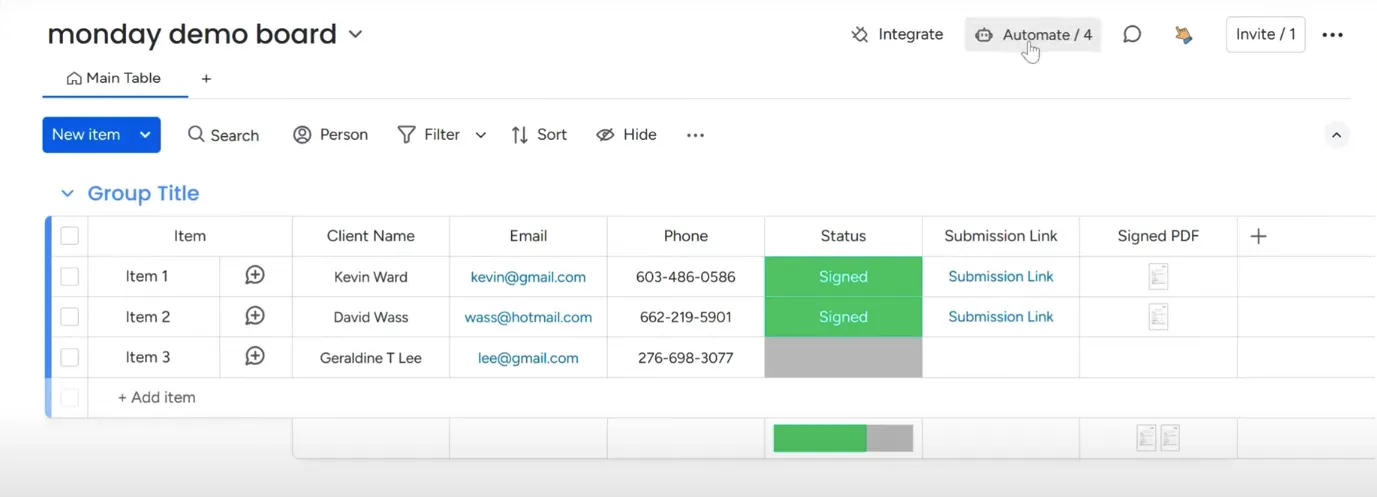The image size is (1377, 497).
Task: Open the wass@hotmail.com email link
Action: pyautogui.click(x=528, y=317)
